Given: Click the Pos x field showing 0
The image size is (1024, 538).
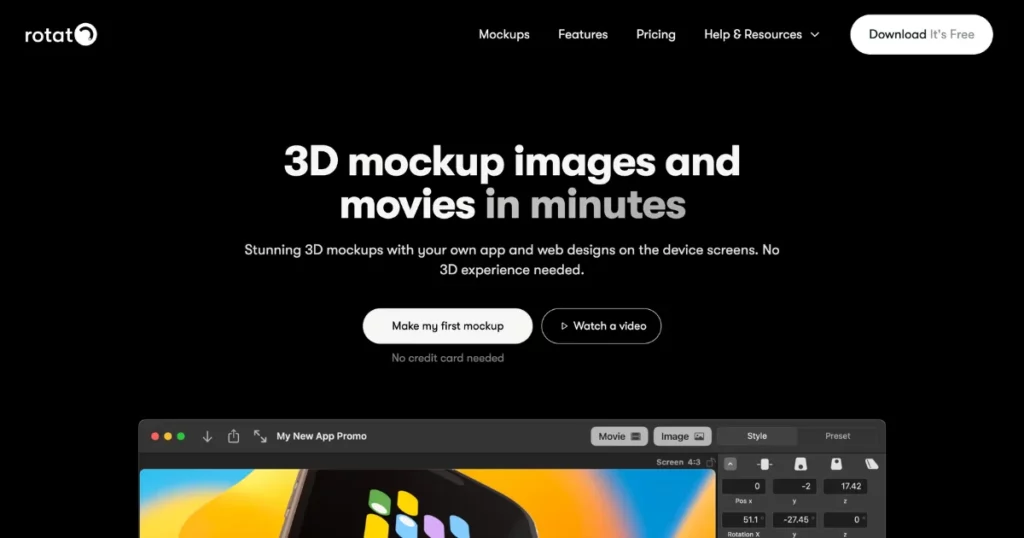Looking at the screenshot, I should tap(743, 486).
